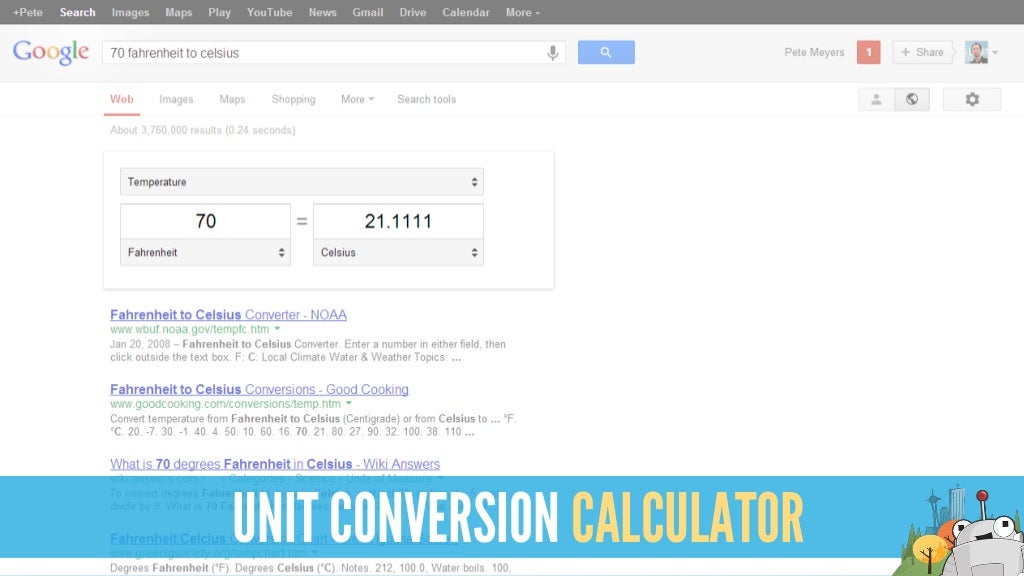Expand arrow next to www.goodcooking.com URL
This screenshot has height=576, width=1024.
(x=349, y=403)
